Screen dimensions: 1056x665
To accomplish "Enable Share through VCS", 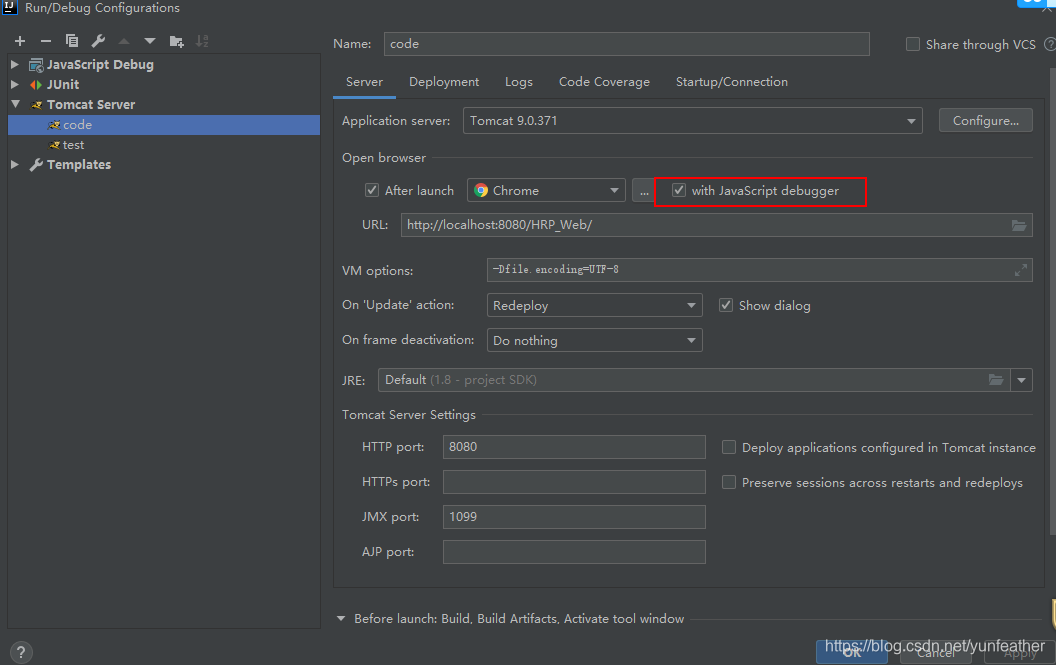I will (913, 44).
